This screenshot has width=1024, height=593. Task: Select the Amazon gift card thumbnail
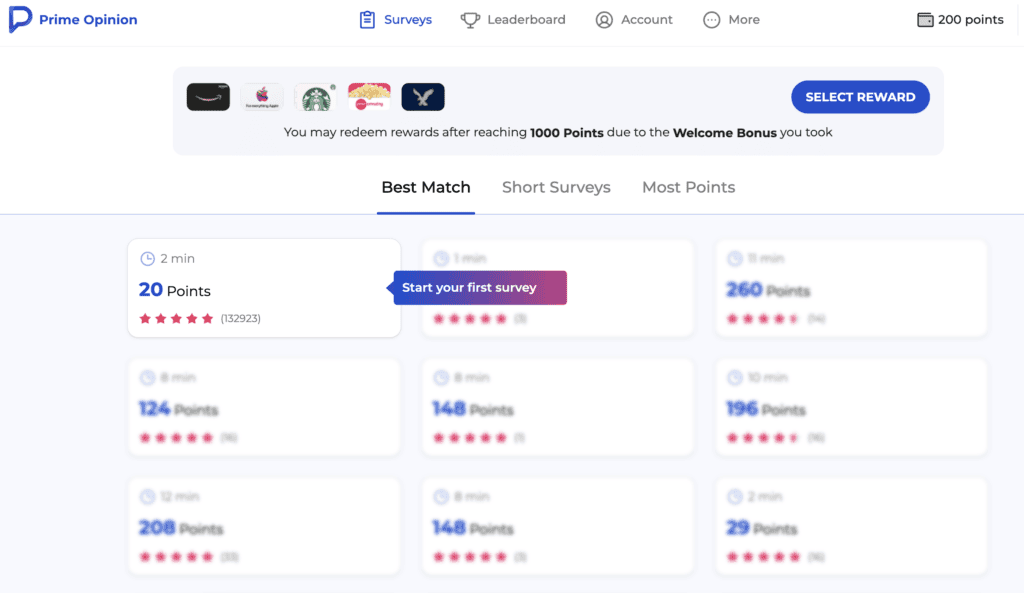[208, 97]
